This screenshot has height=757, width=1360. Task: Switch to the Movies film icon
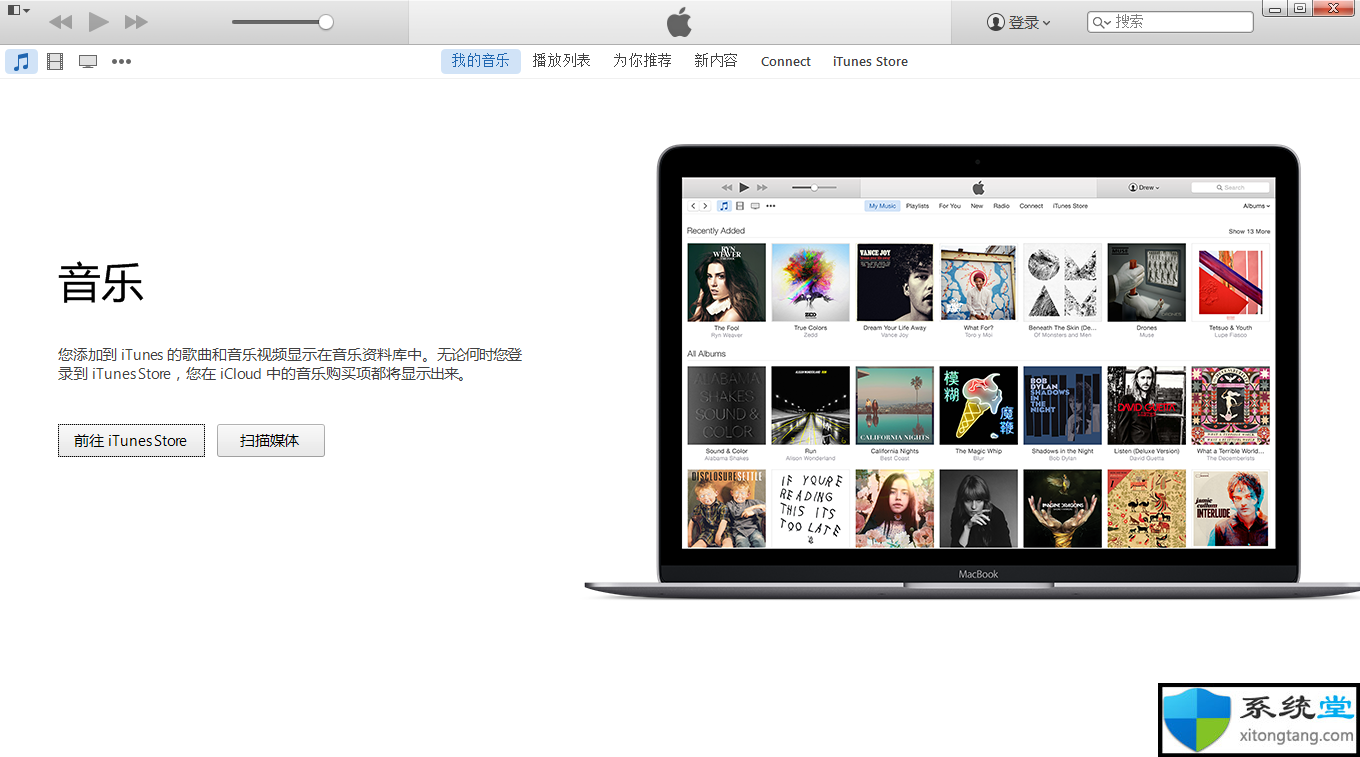pos(55,61)
